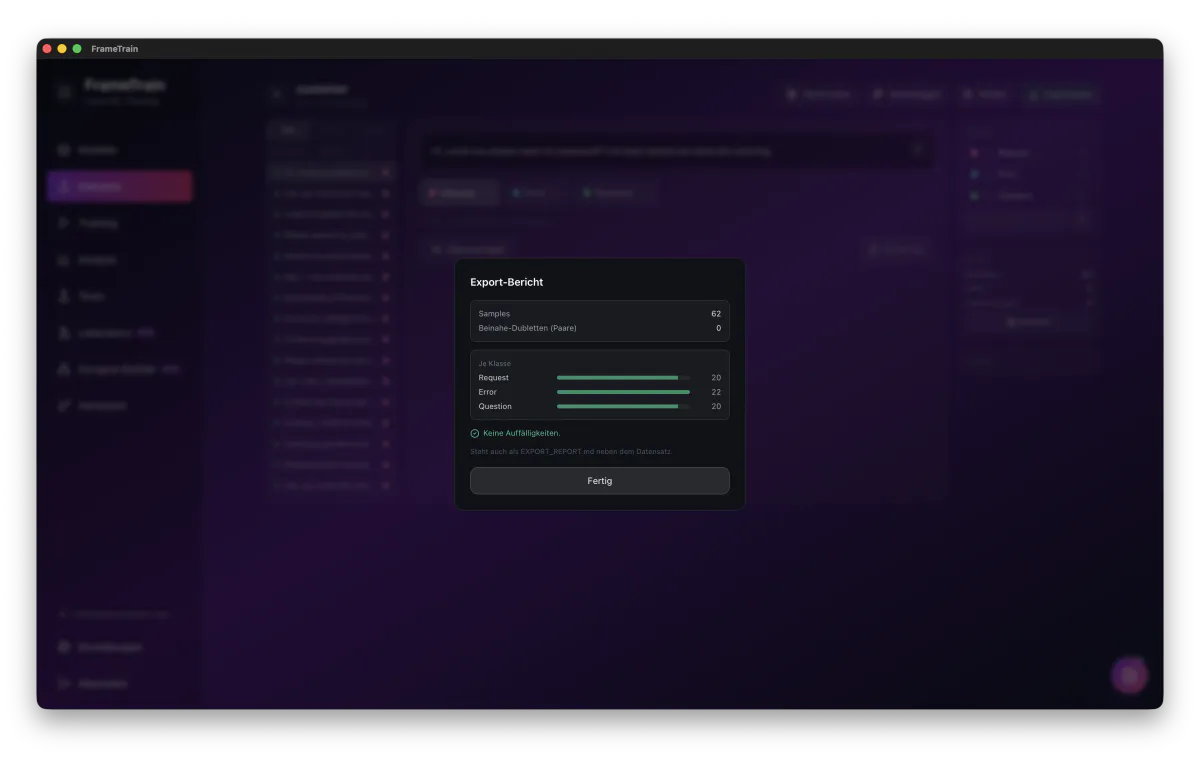Click the 'Question' class label
1200x771 pixels.
(x=495, y=407)
